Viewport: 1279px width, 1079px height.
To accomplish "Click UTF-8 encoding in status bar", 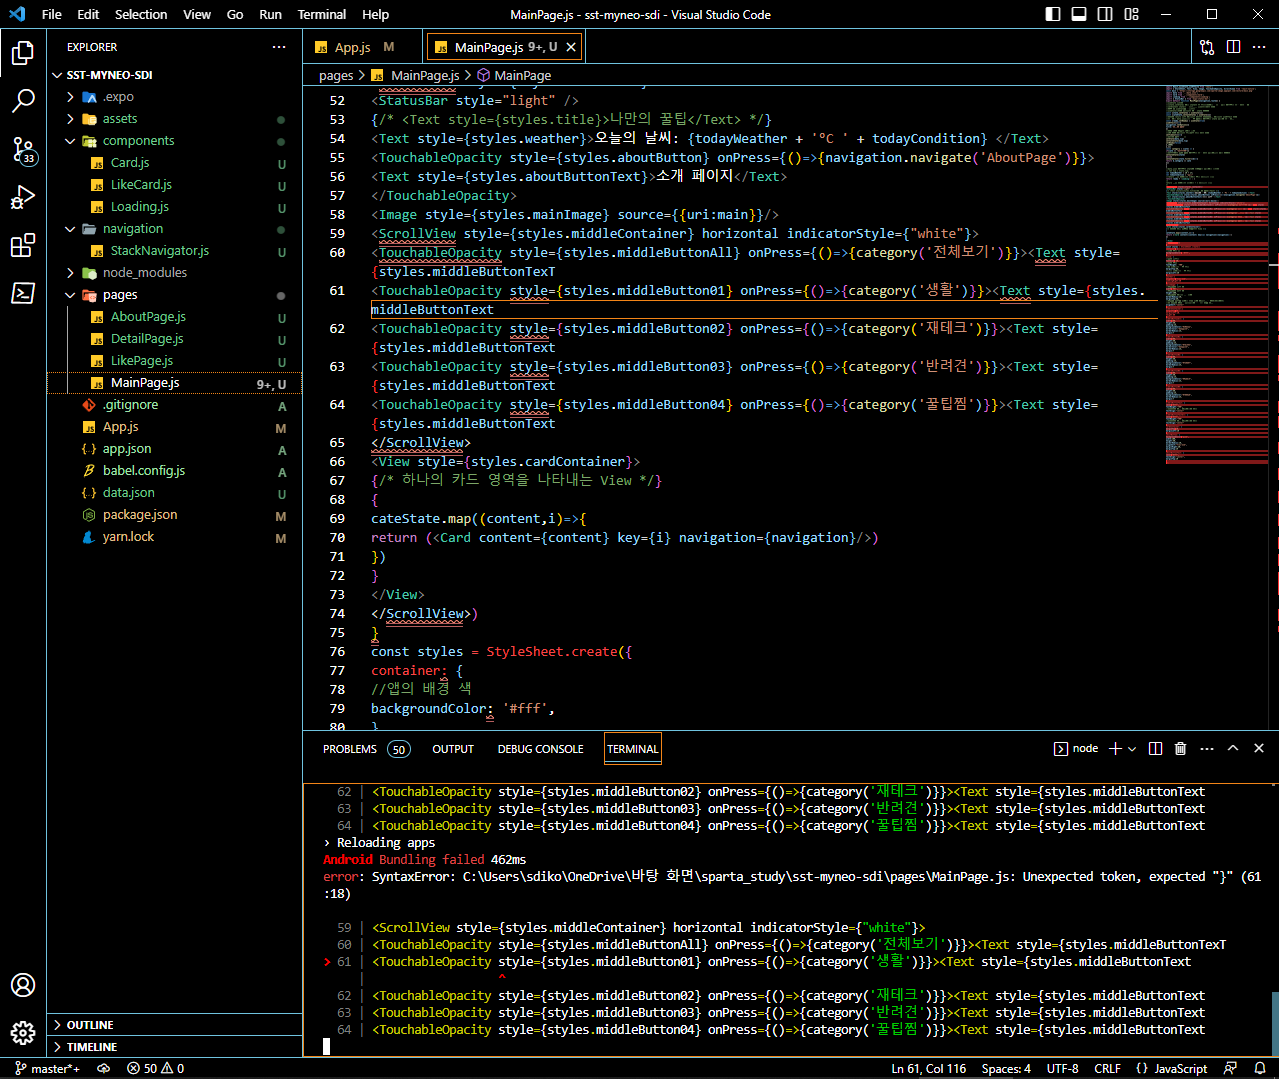I will point(1062,1068).
